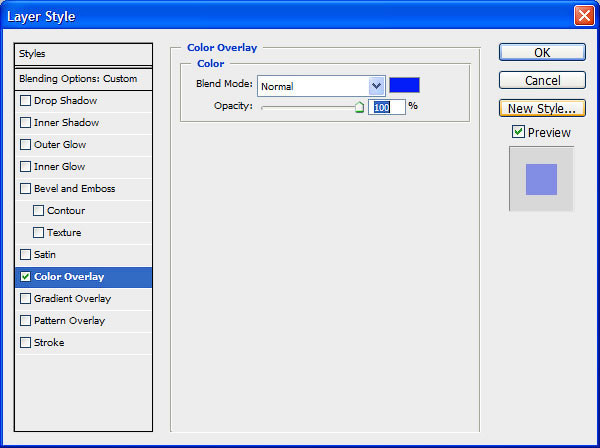Check the Bevel and Emboss box

(25, 189)
